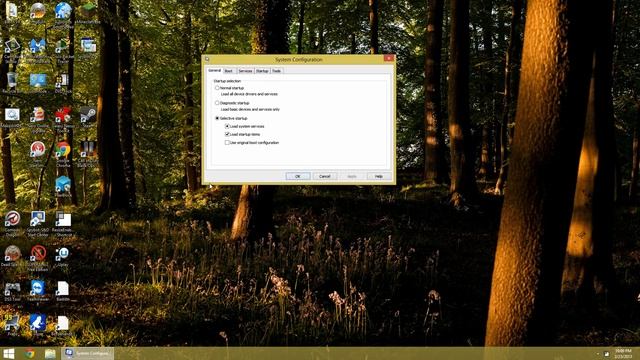Enable Use original boot configuration checkbox
Viewport: 640px width, 360px height.
click(x=227, y=142)
